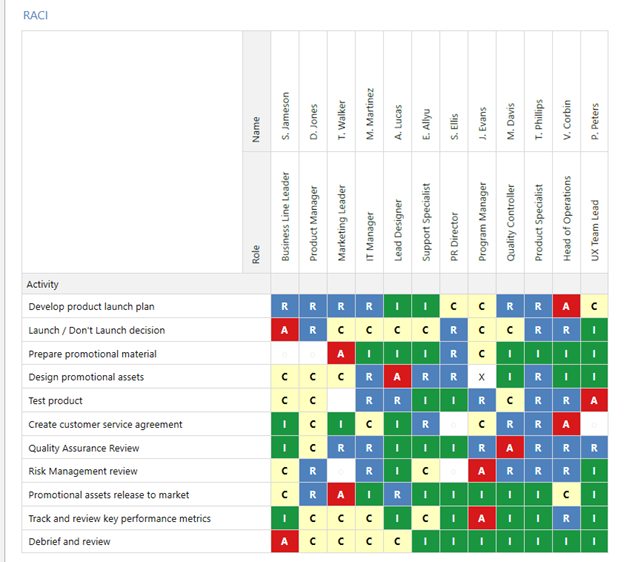Select A. Lucas's red A in Design promotional assets
This screenshot has width=624, height=562.
[x=397, y=377]
